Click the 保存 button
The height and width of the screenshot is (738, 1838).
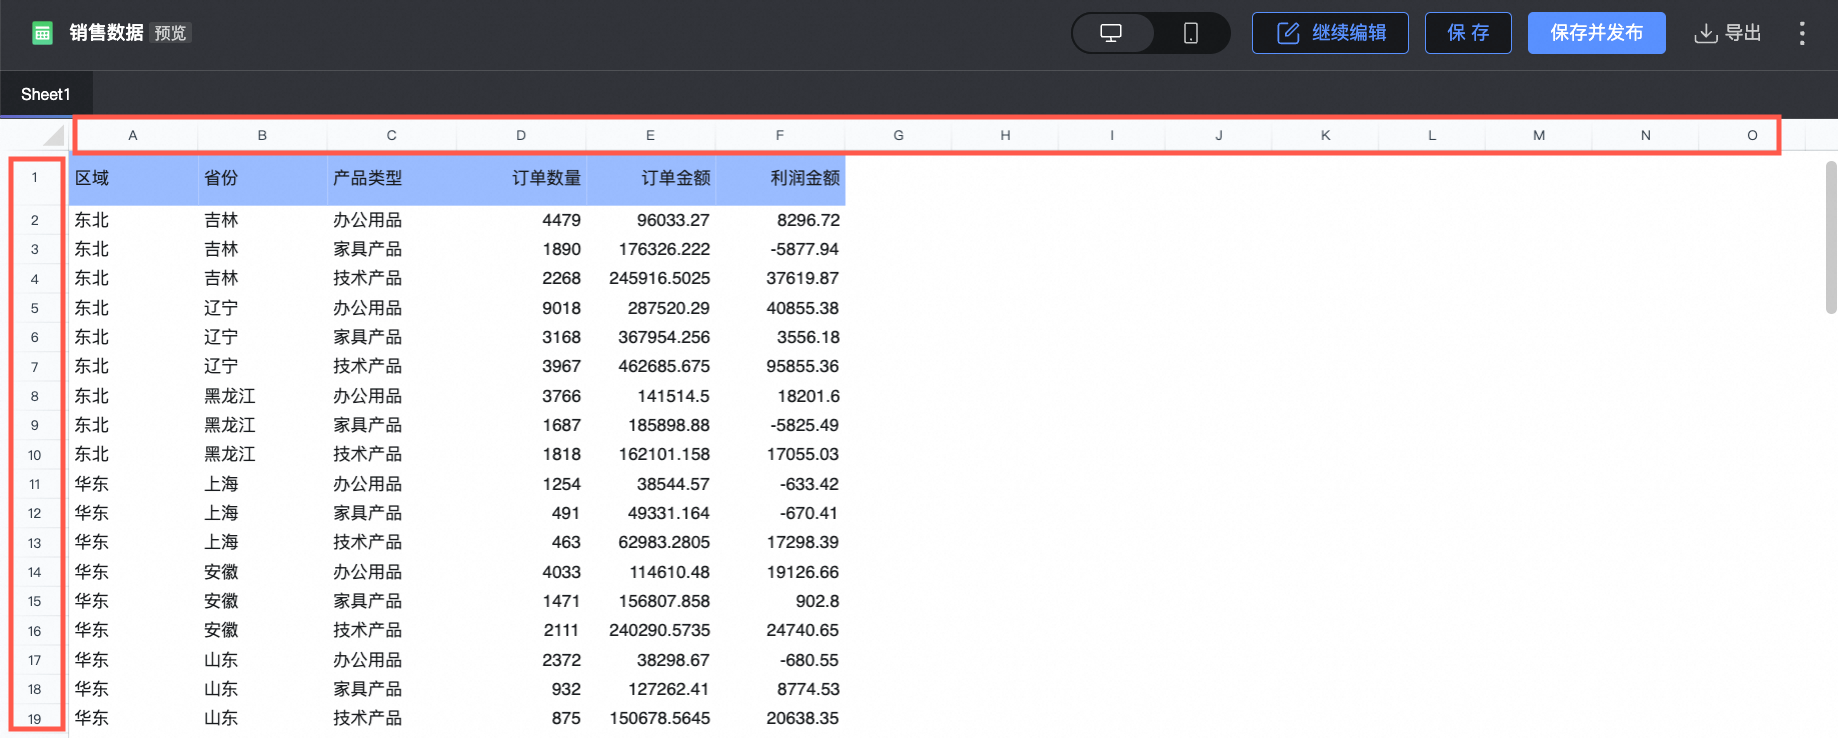(1468, 33)
